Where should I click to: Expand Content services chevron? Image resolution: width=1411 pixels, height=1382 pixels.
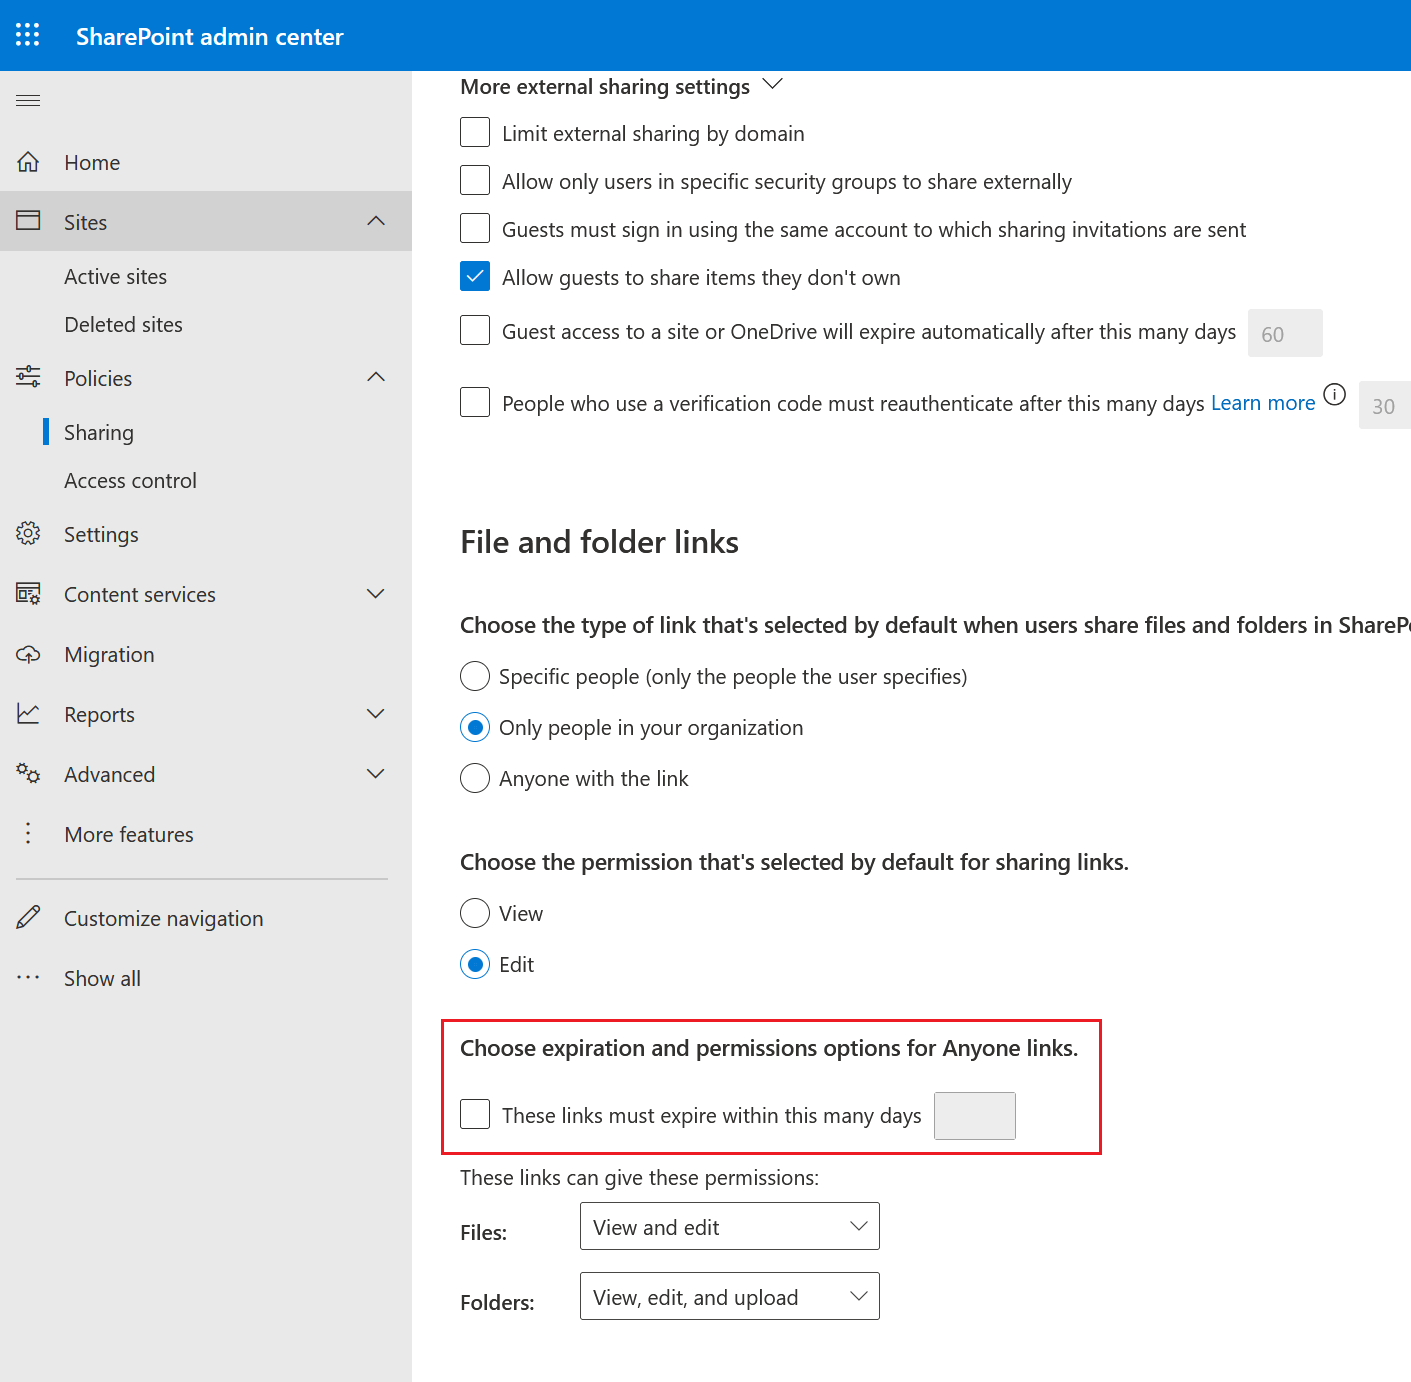(x=376, y=594)
